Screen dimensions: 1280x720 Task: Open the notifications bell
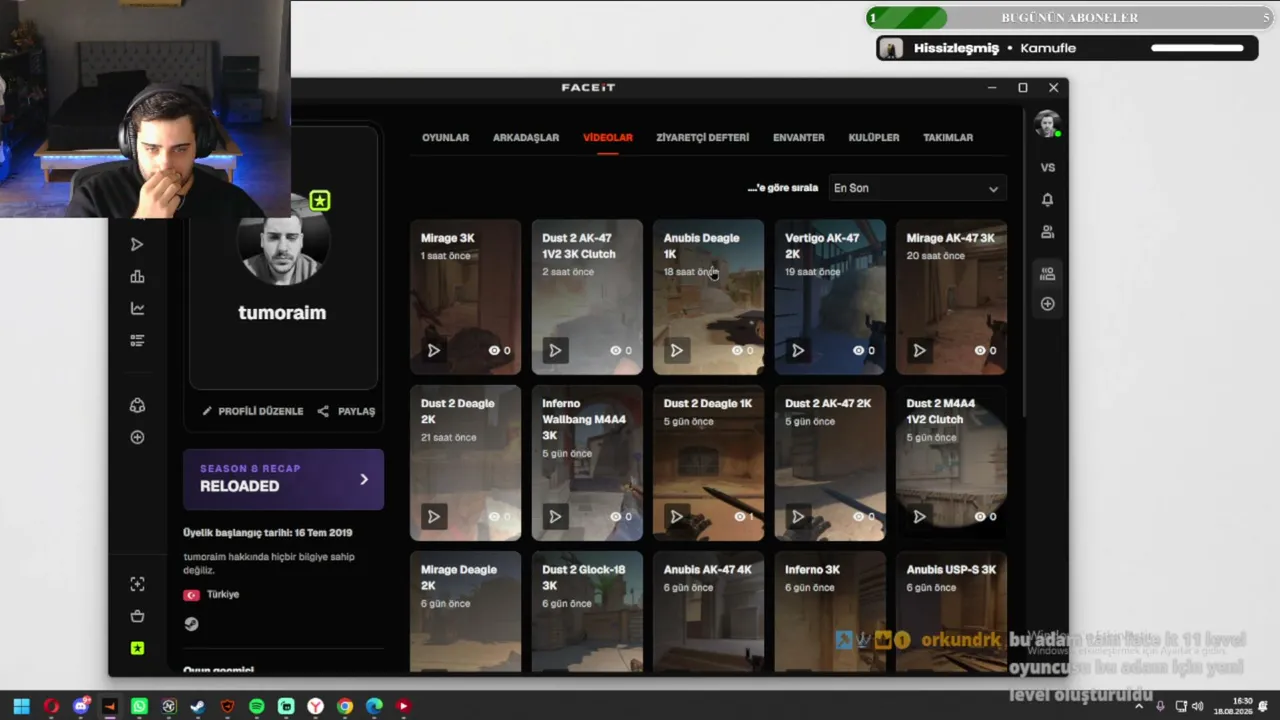tap(1047, 200)
